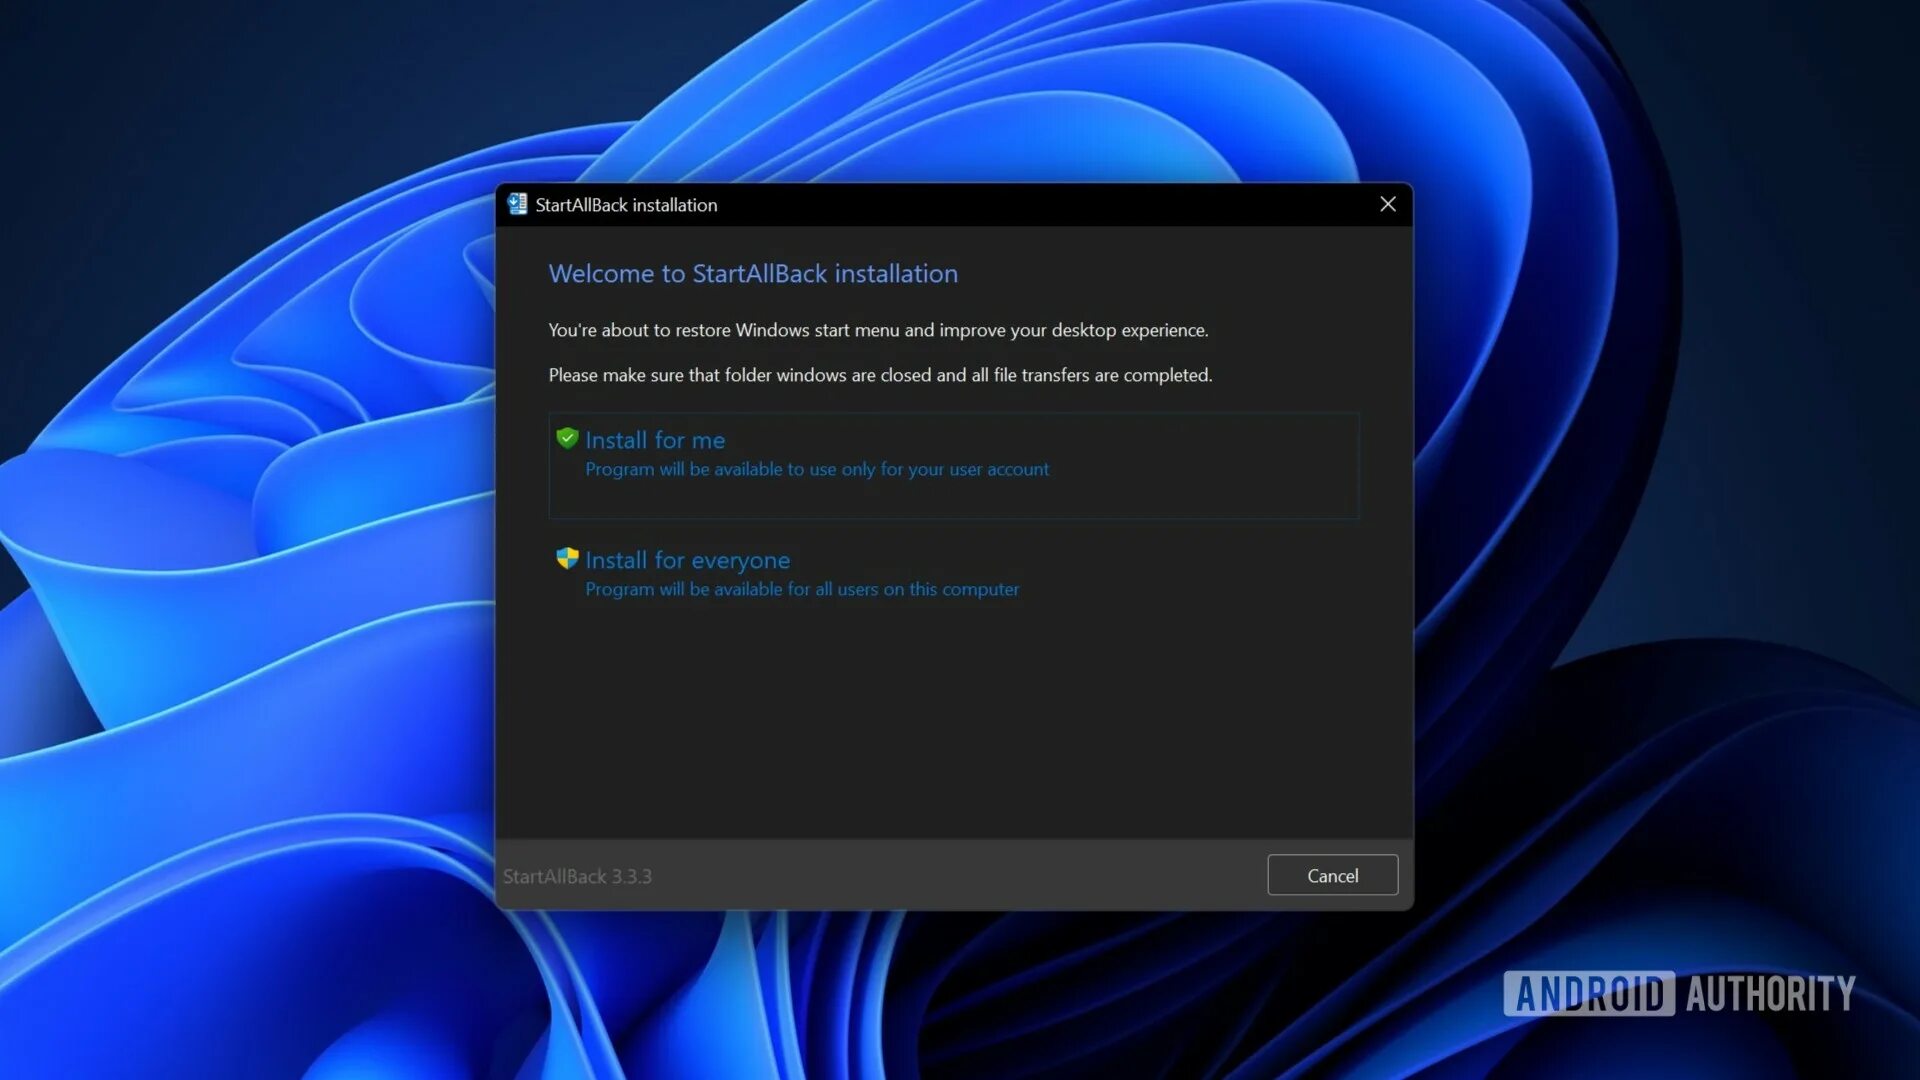
Task: Choose the Install for everyone option
Action: (x=687, y=560)
